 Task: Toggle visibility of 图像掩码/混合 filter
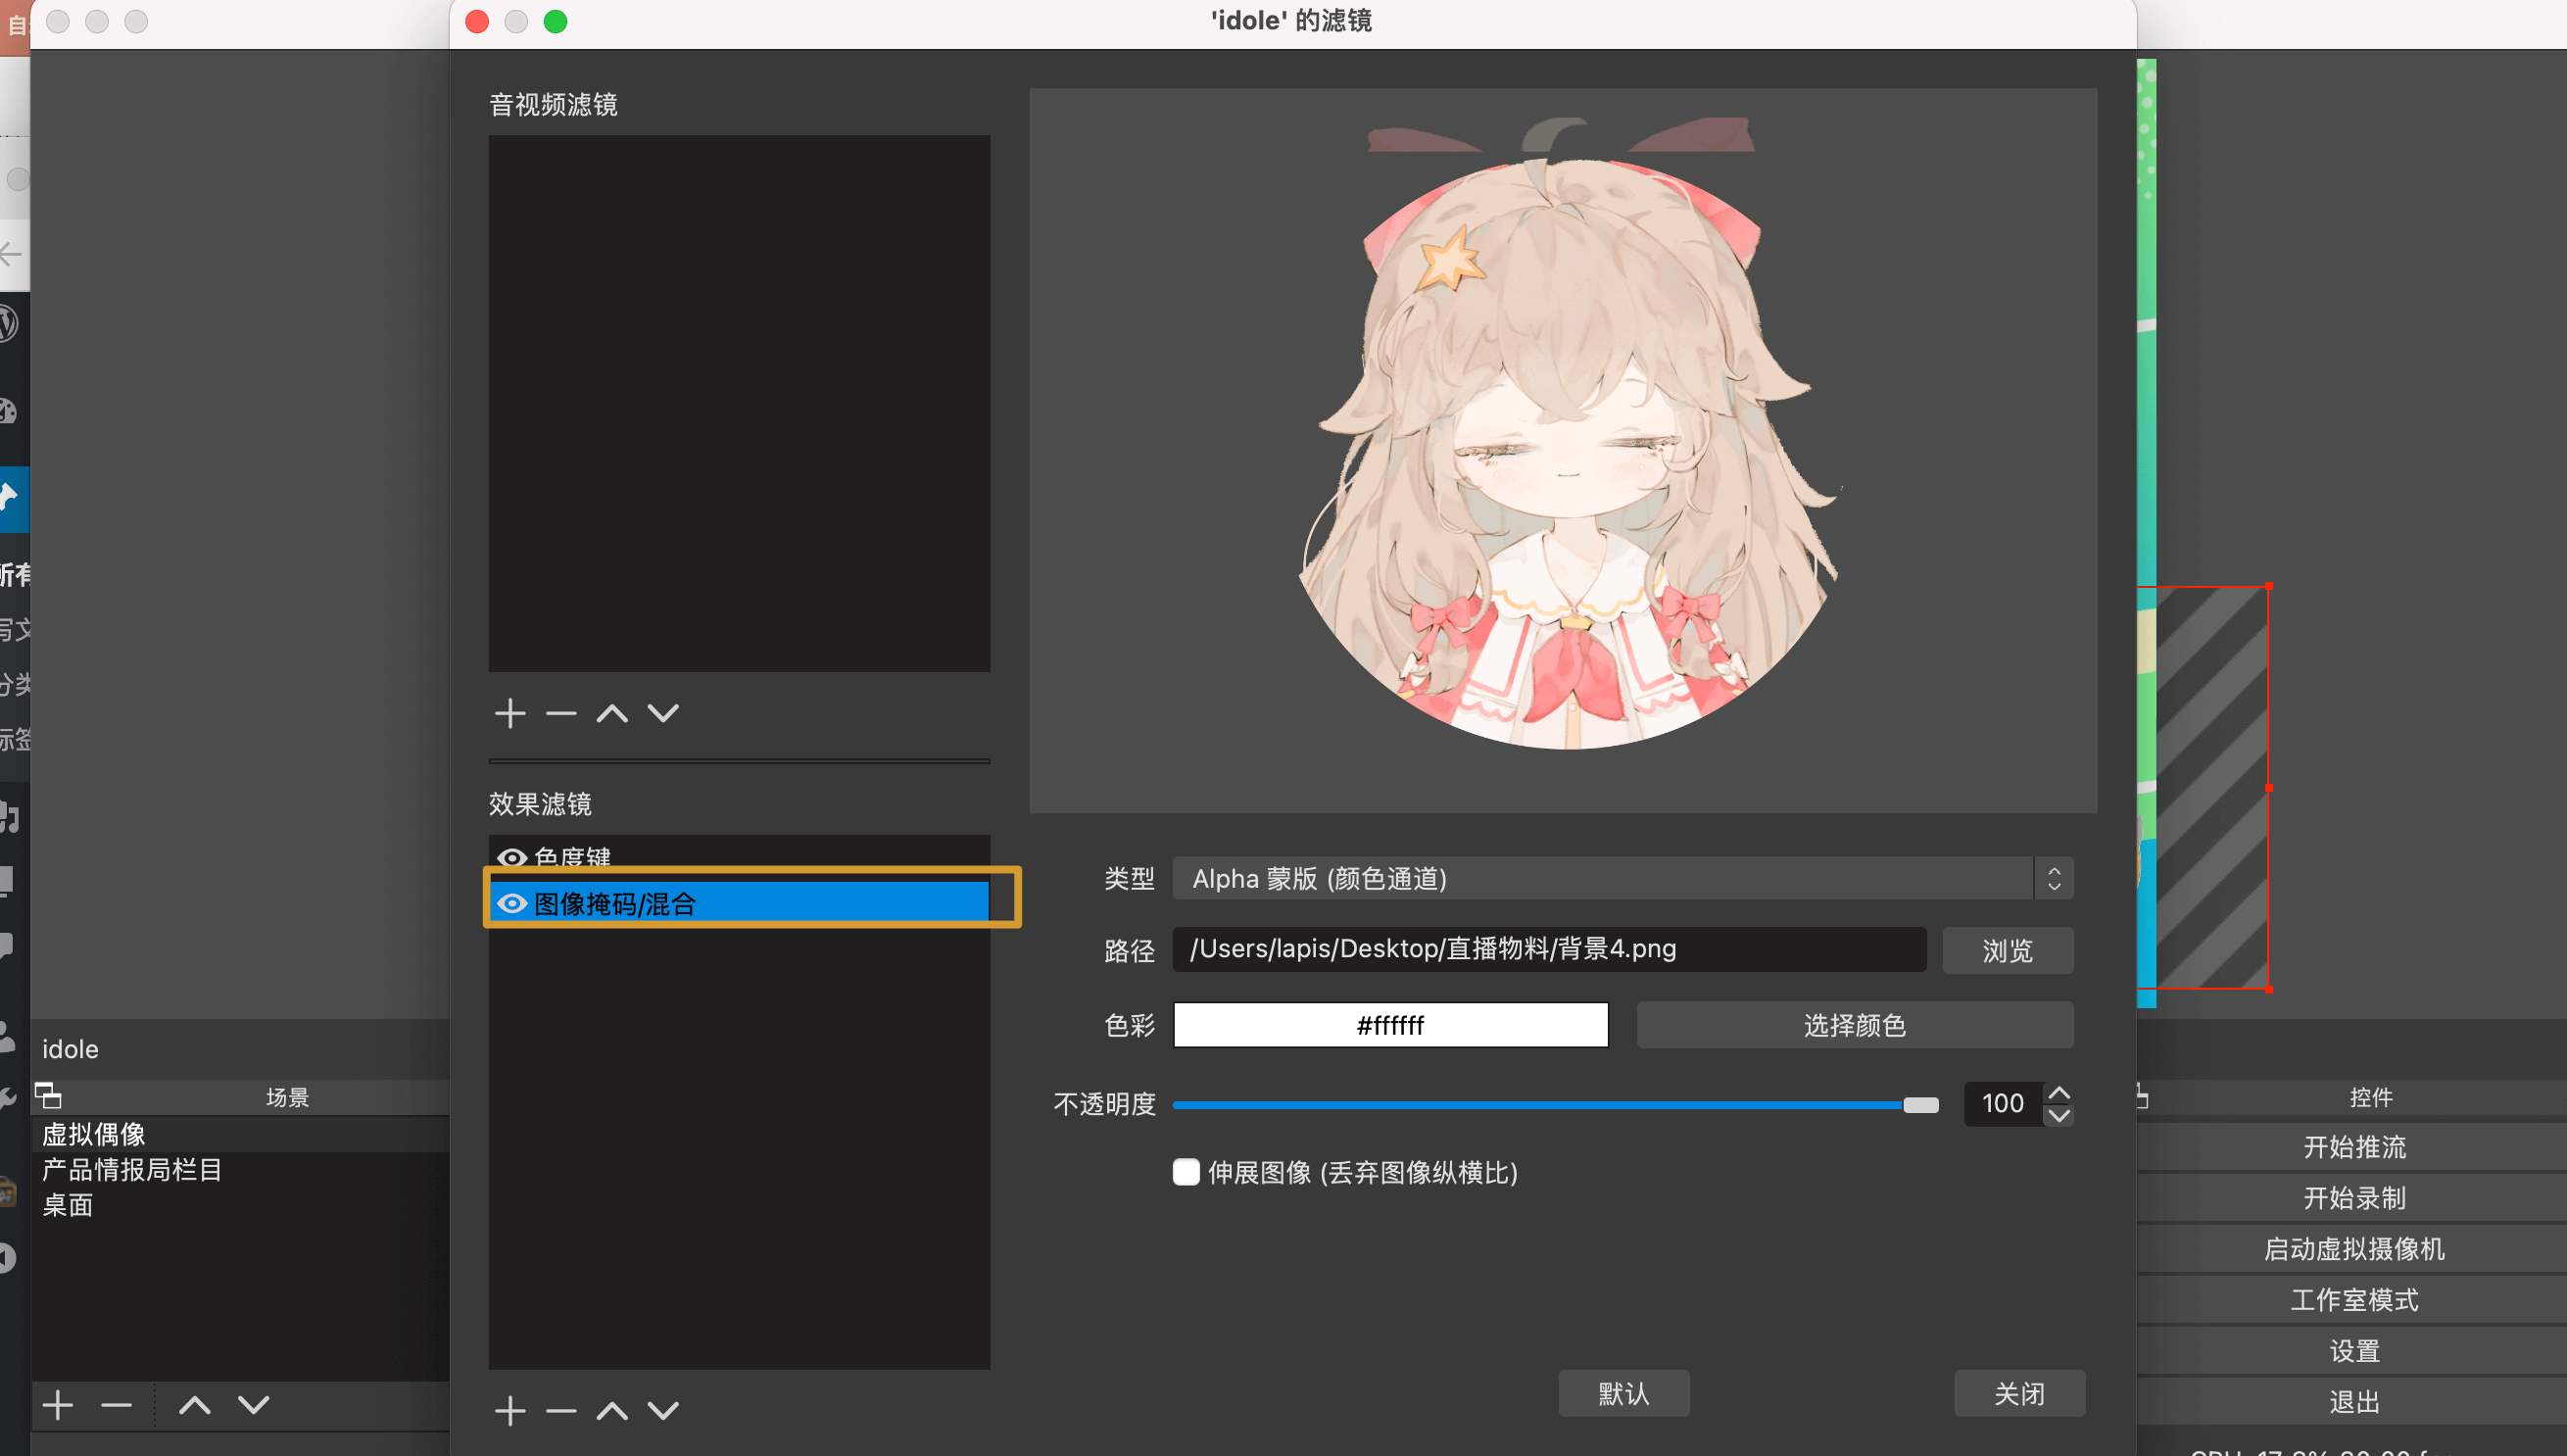coord(512,903)
